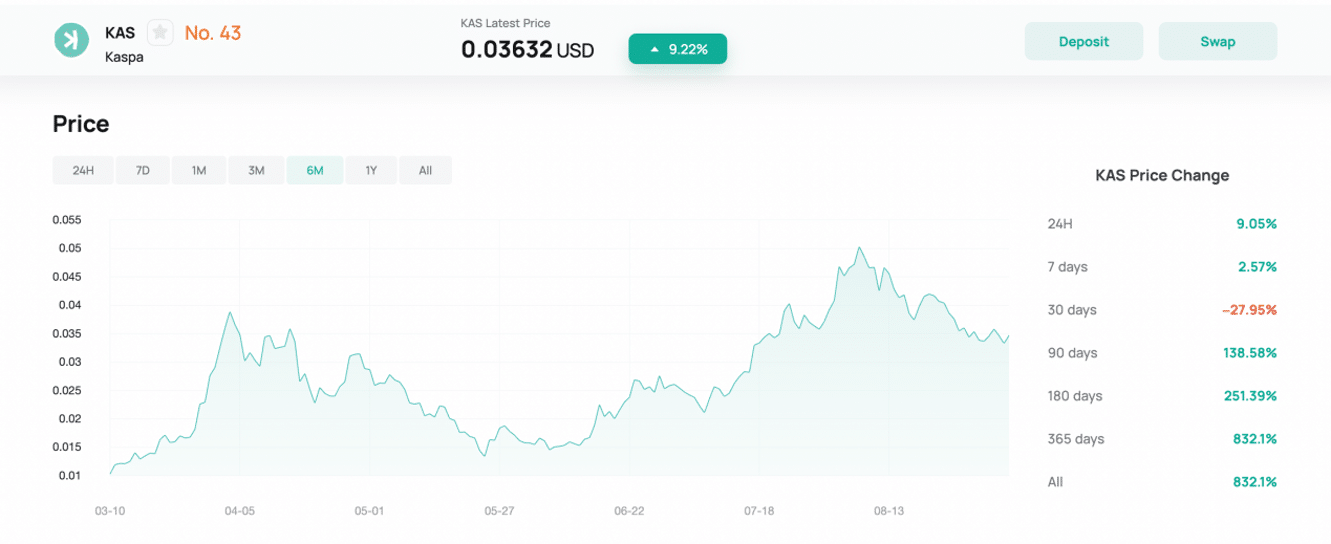Show the 3M price chart

[257, 170]
